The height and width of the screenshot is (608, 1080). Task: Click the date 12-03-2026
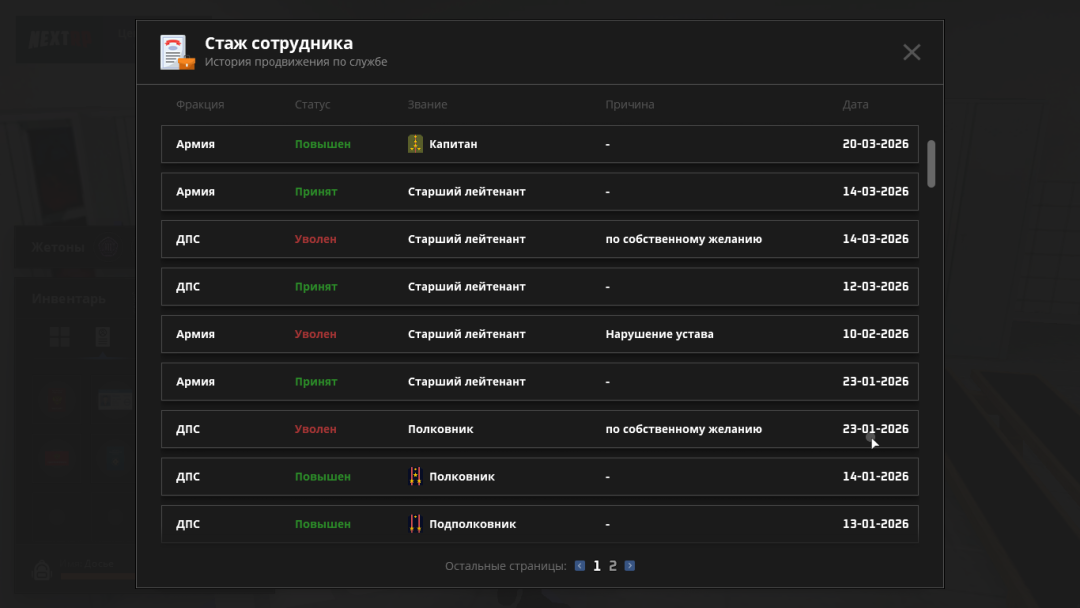[875, 286]
